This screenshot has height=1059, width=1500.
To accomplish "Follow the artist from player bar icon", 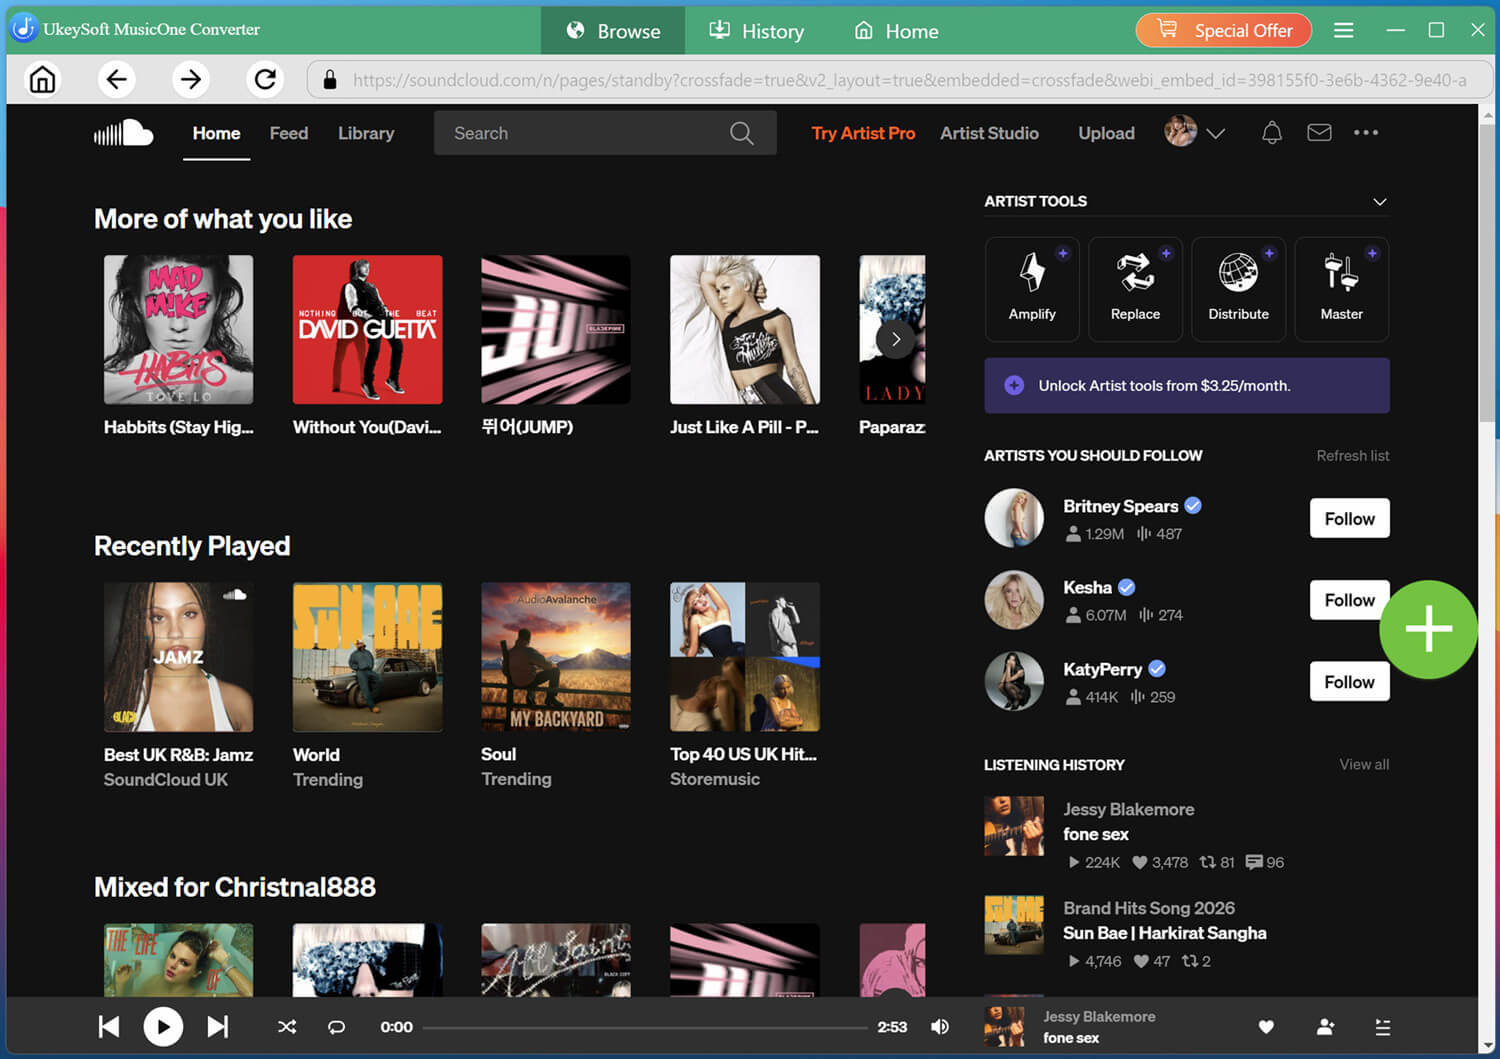I will point(1325,1027).
